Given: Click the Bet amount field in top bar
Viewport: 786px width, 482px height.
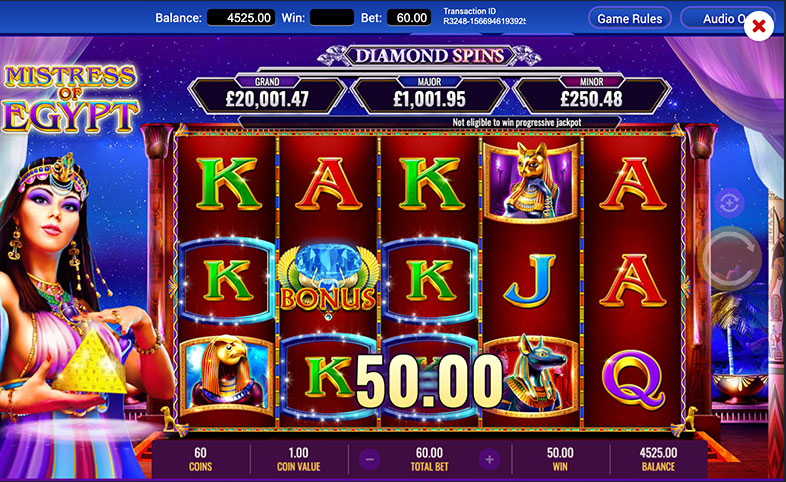Looking at the screenshot, I should [x=409, y=18].
